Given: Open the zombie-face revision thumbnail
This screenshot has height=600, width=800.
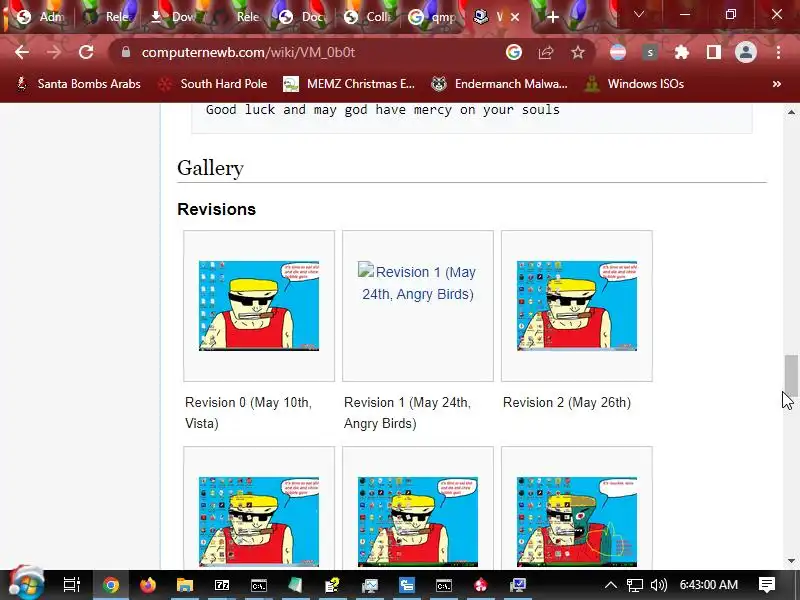Looking at the screenshot, I should (x=577, y=521).
